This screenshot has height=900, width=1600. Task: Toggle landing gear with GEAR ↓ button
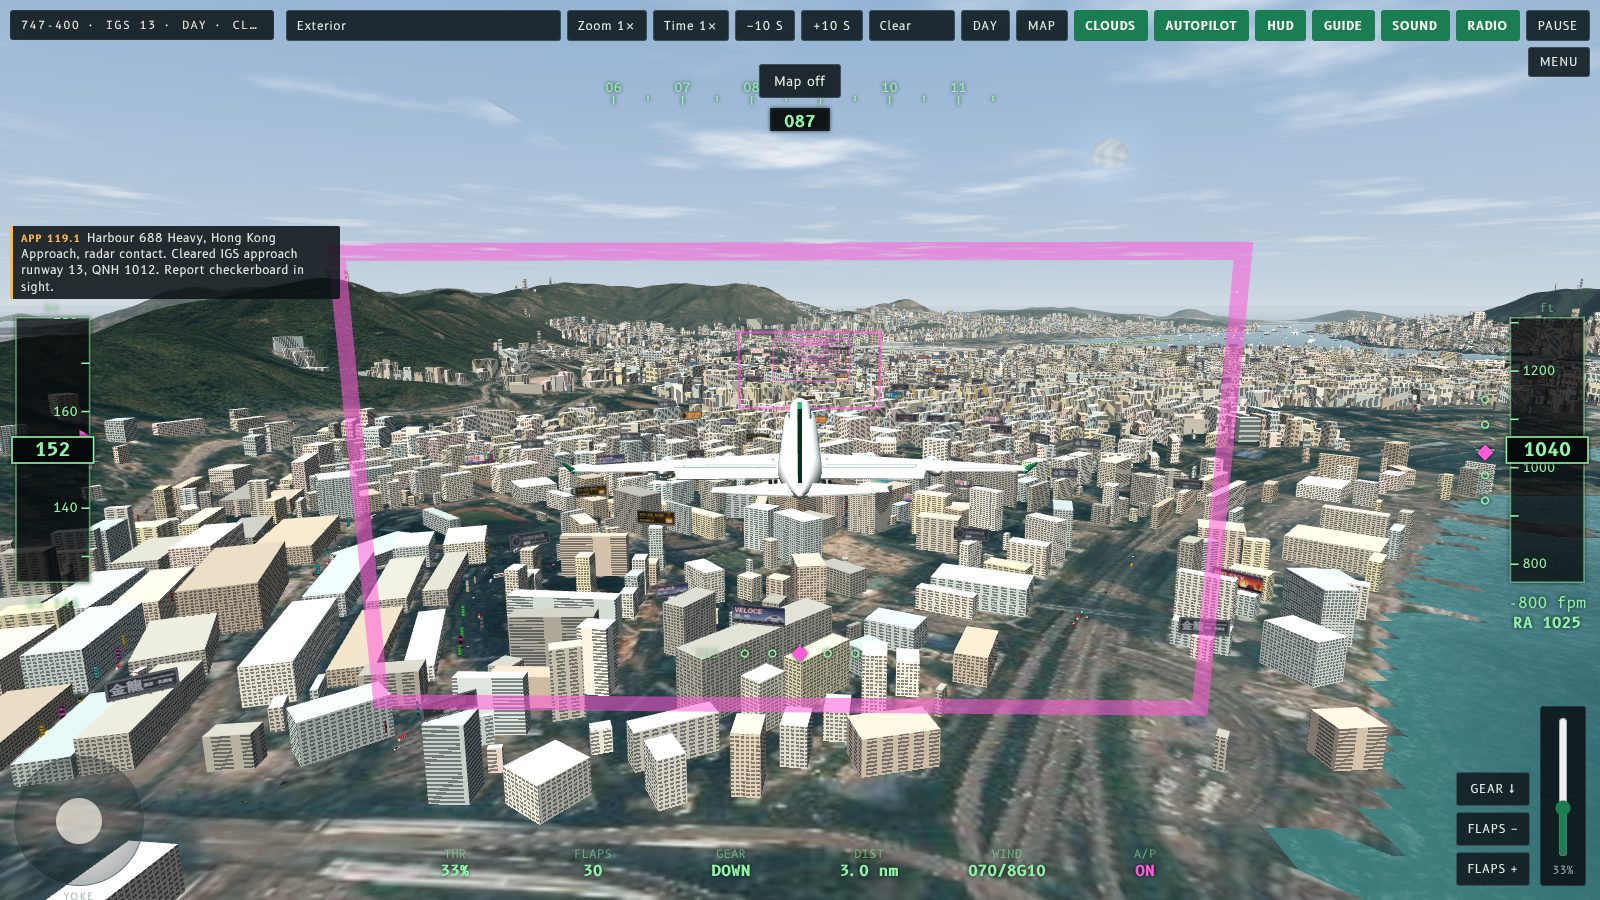click(x=1492, y=789)
